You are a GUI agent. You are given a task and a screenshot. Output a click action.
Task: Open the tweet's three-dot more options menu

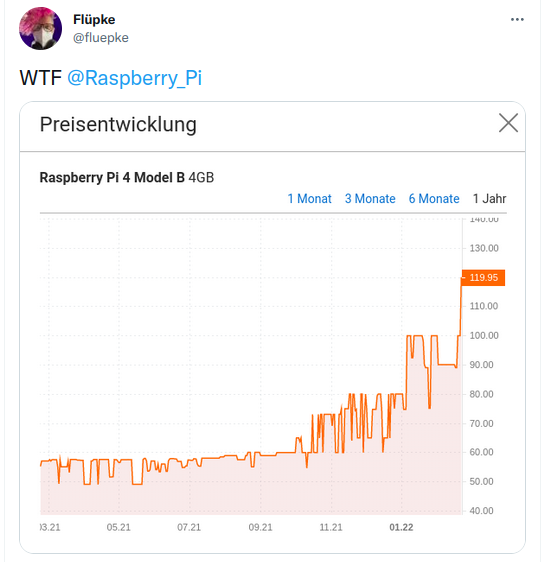point(517,19)
